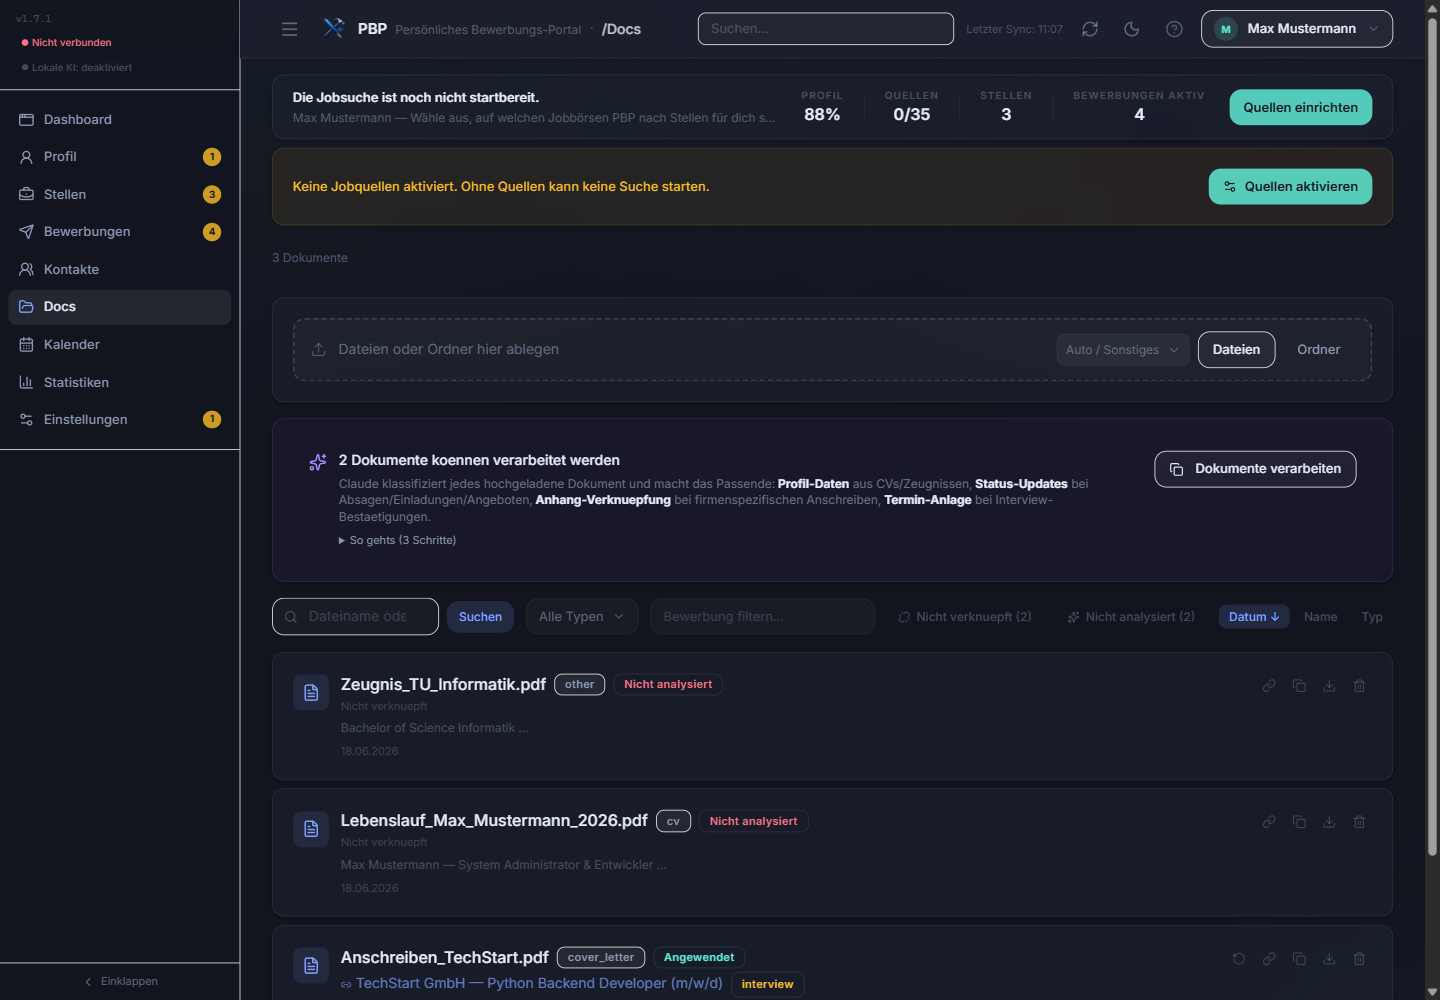This screenshot has height=1000, width=1440.
Task: Sort documents by Datum
Action: 1254,617
